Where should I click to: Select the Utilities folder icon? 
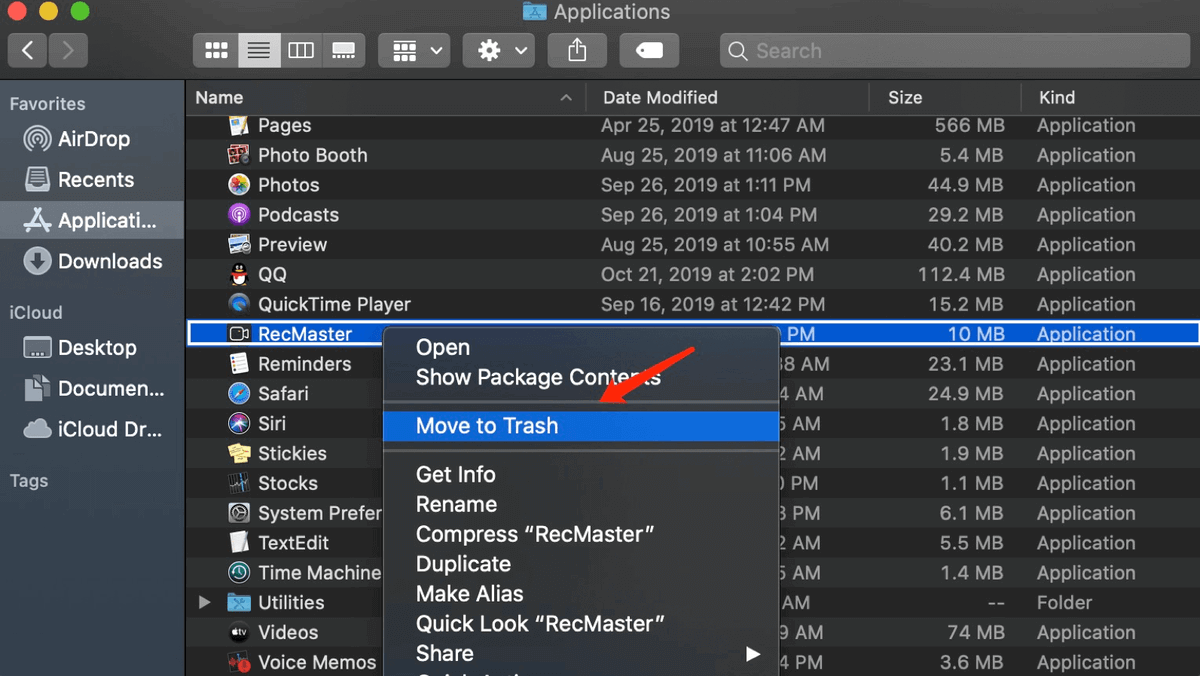tap(238, 602)
